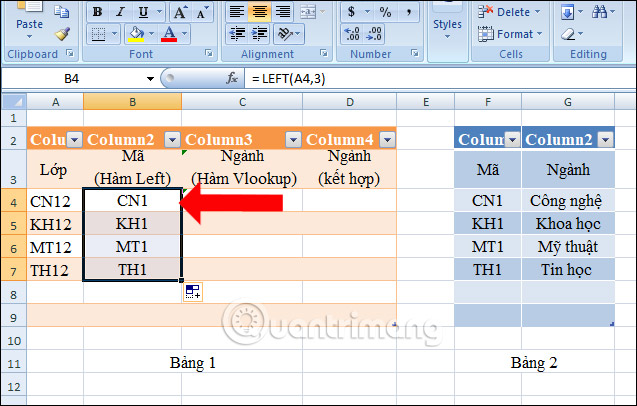
Task: Toggle Bold formatting
Action: (98, 12)
